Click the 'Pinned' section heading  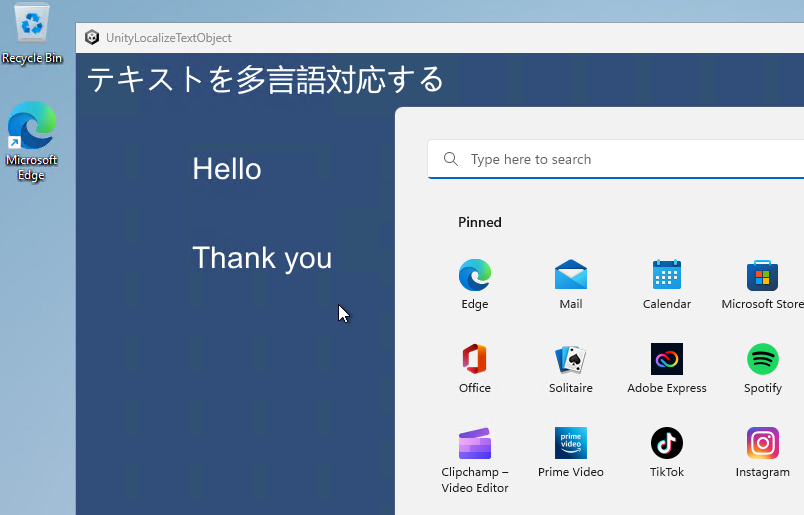[x=479, y=222]
